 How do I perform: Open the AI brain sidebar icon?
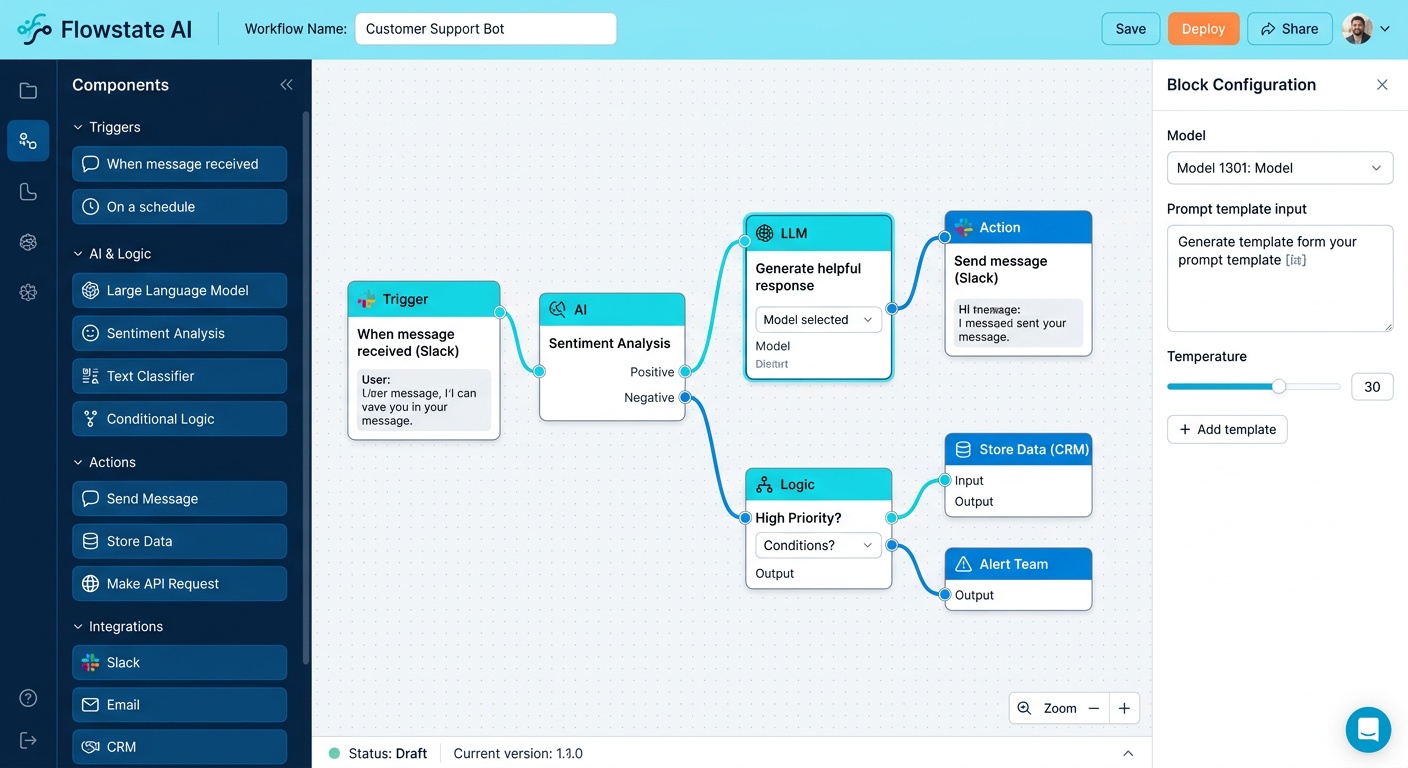pos(28,242)
